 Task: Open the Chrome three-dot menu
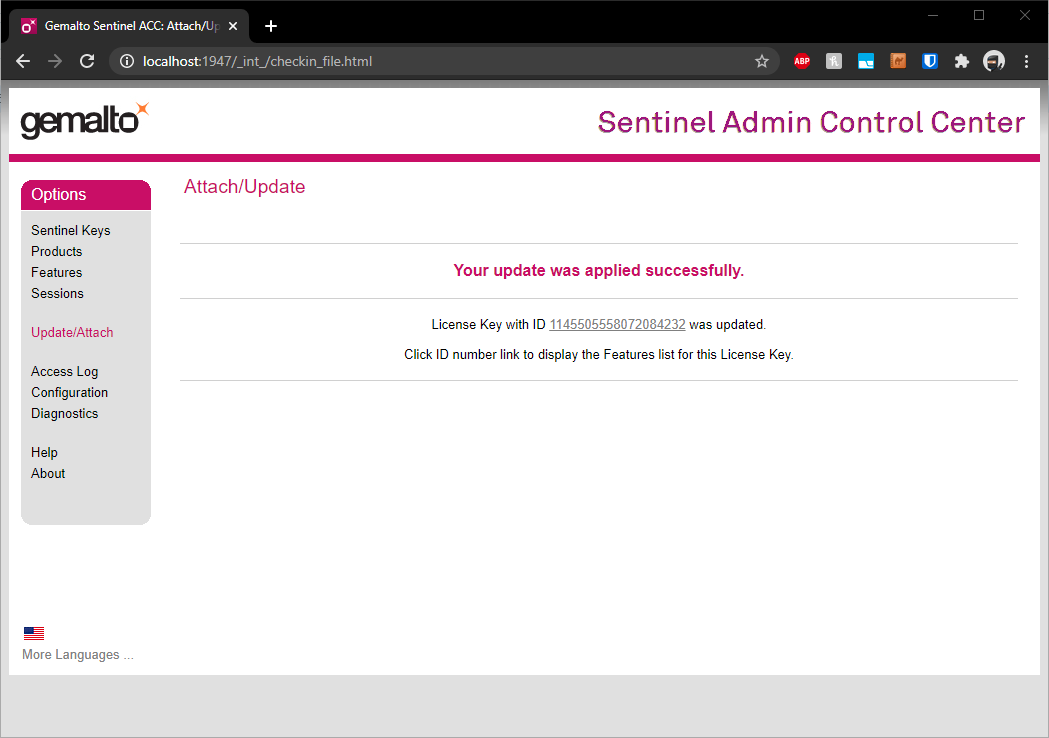(1026, 61)
